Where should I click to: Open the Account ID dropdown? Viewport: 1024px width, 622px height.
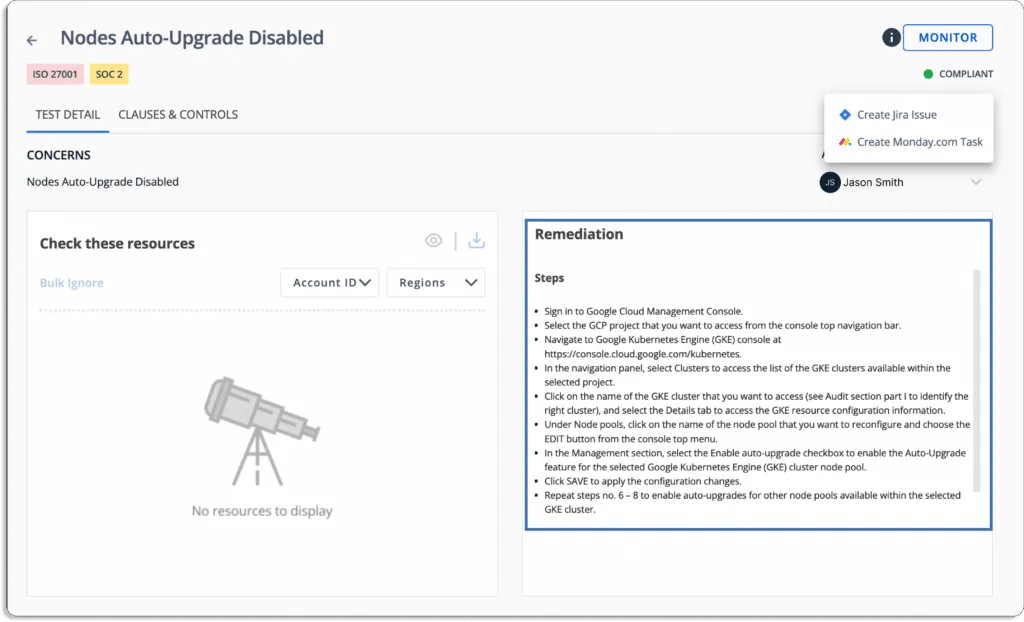click(x=330, y=282)
